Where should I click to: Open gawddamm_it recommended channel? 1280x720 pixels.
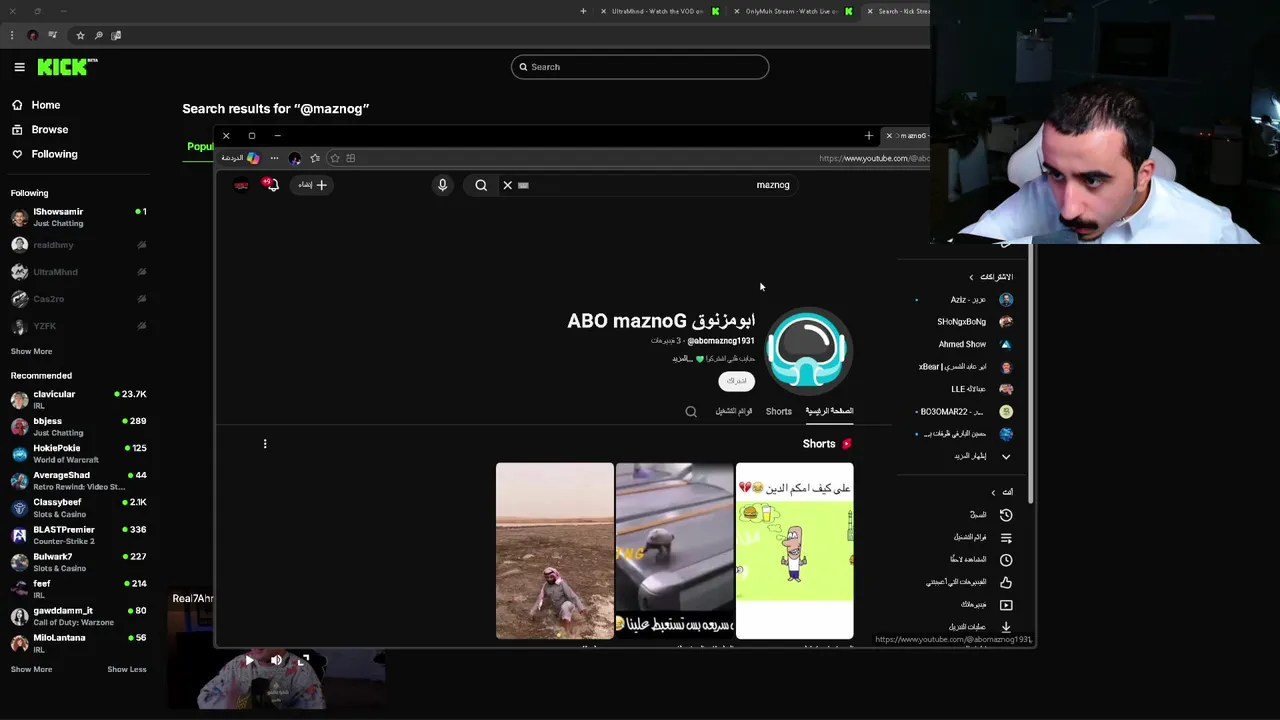[x=78, y=616]
